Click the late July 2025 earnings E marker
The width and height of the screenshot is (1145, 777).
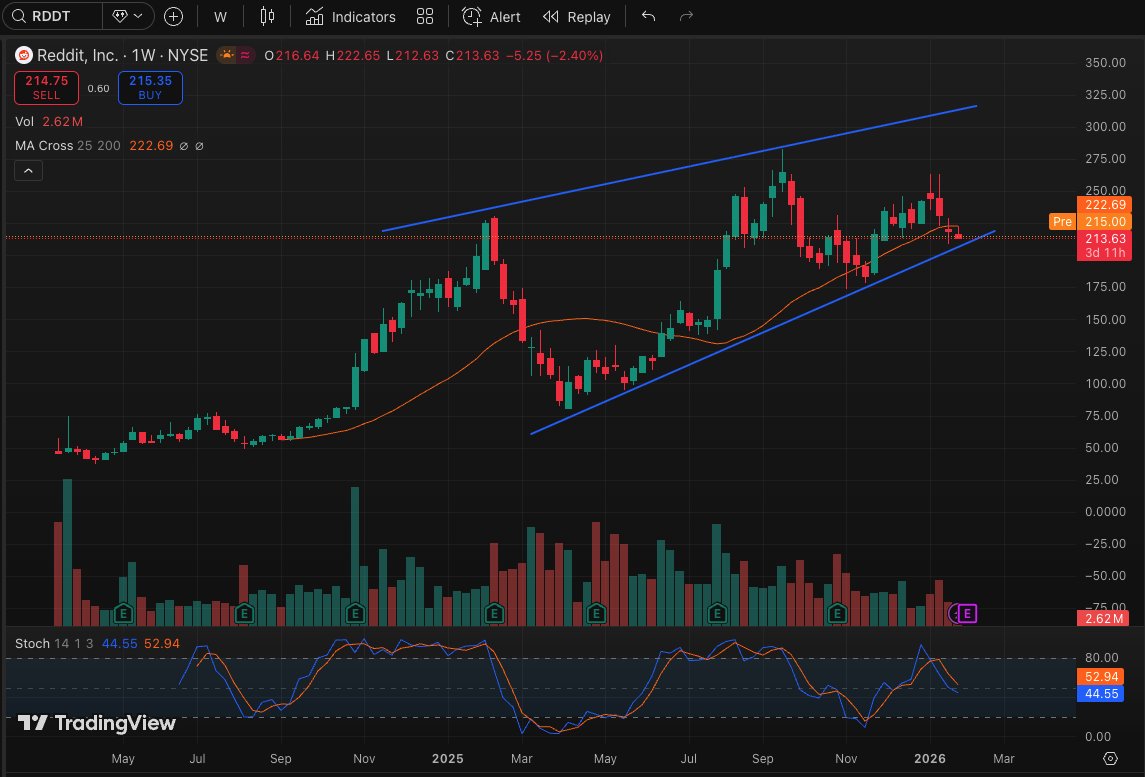717,613
